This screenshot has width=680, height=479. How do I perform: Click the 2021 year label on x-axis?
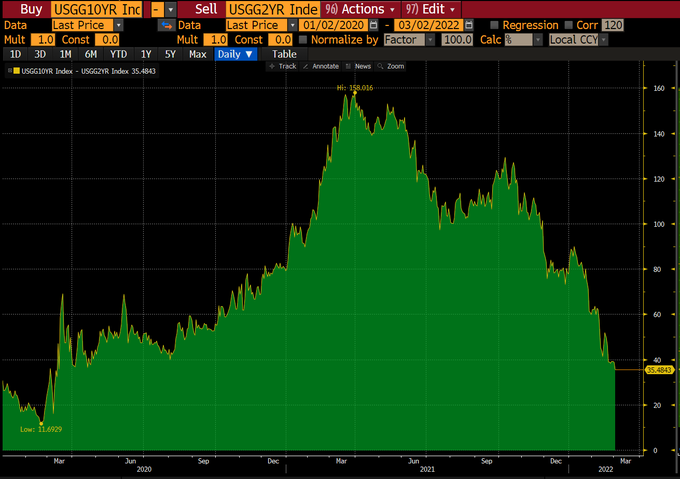tap(427, 469)
